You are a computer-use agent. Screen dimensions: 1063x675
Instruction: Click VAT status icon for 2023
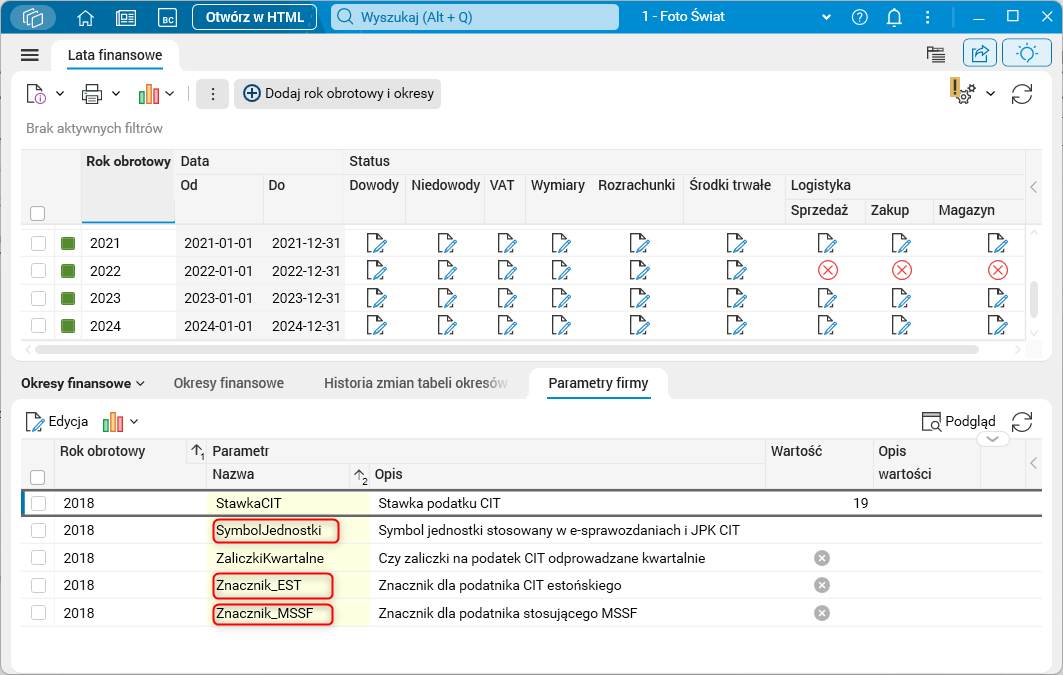point(506,298)
